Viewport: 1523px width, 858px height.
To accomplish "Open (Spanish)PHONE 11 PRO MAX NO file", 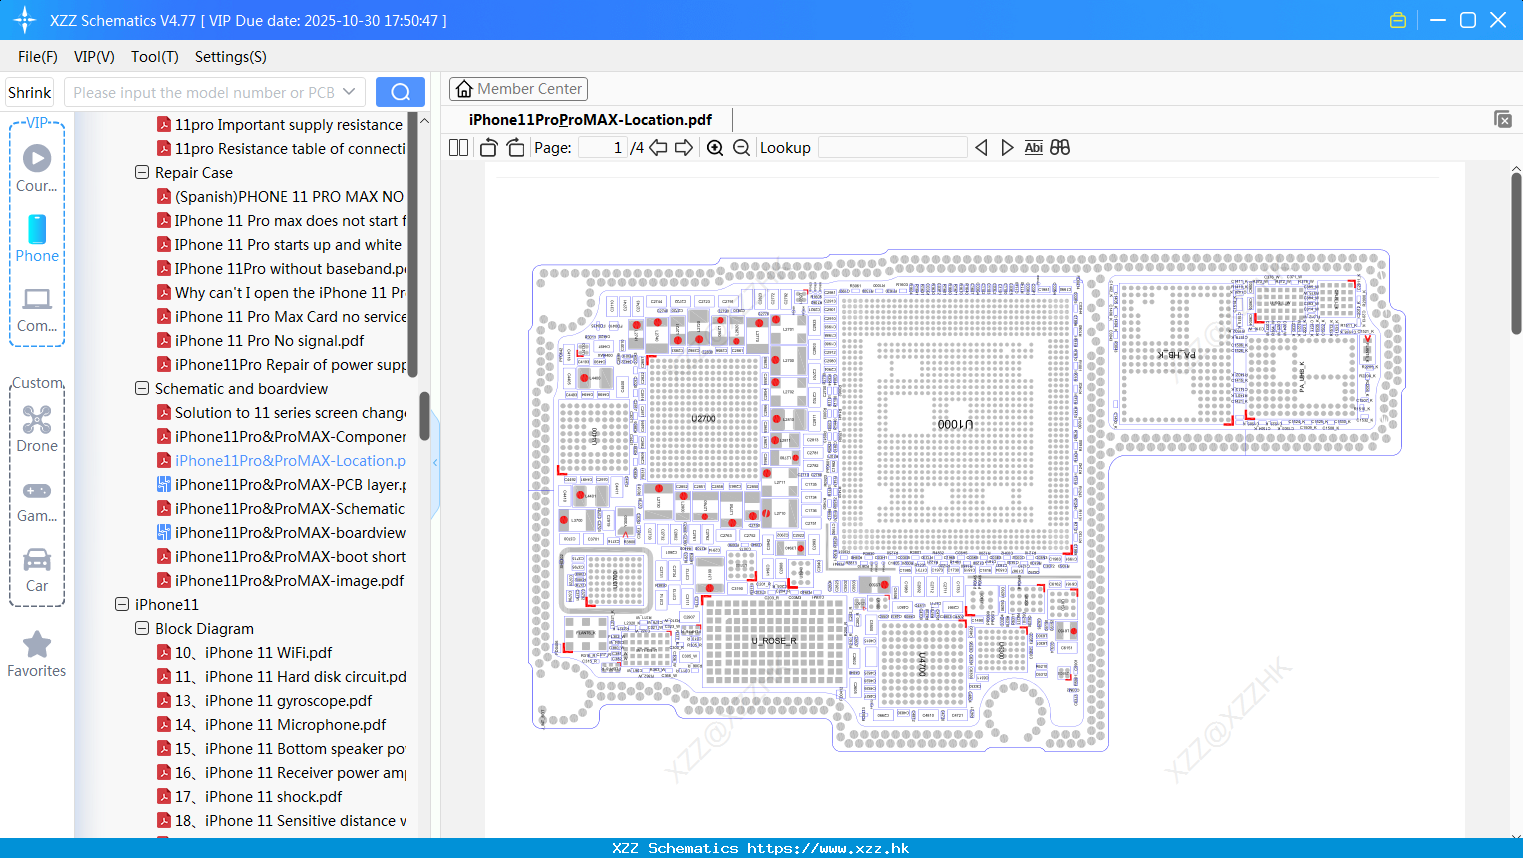I will point(280,196).
